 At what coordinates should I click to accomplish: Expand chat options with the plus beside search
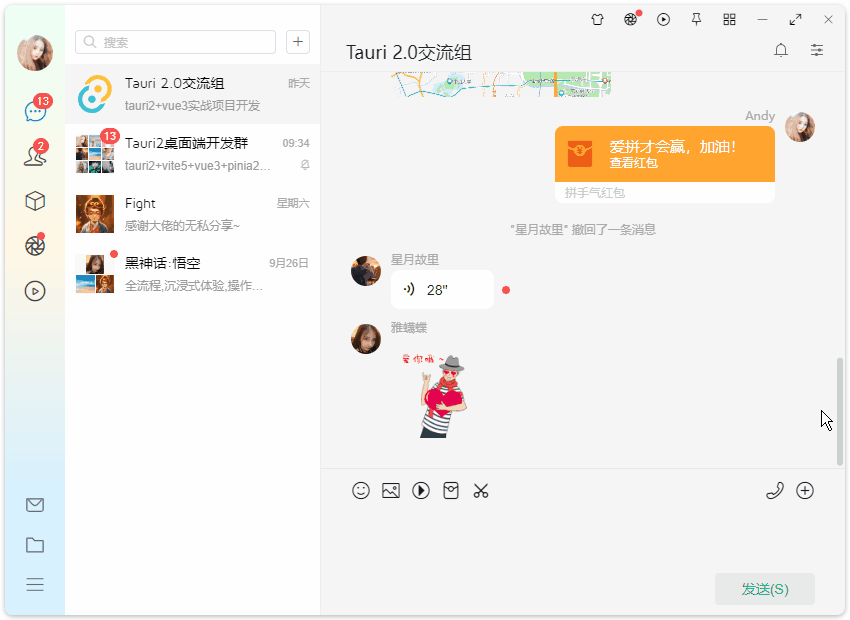(298, 42)
